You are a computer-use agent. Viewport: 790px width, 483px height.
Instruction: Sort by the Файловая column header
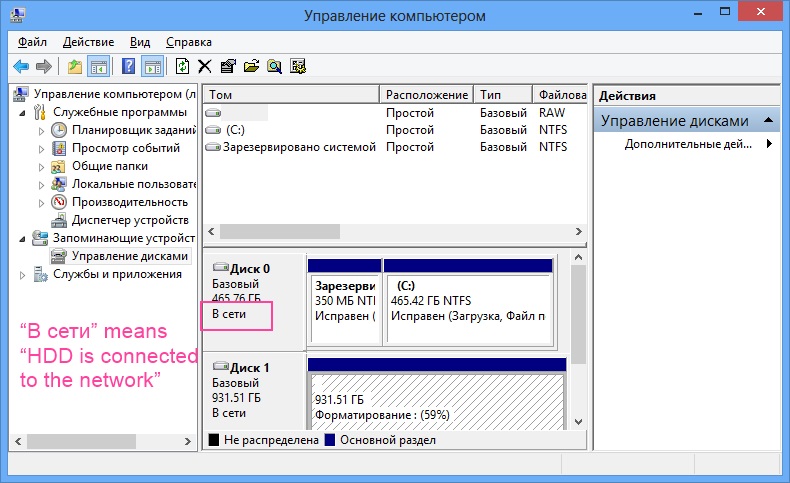point(560,95)
